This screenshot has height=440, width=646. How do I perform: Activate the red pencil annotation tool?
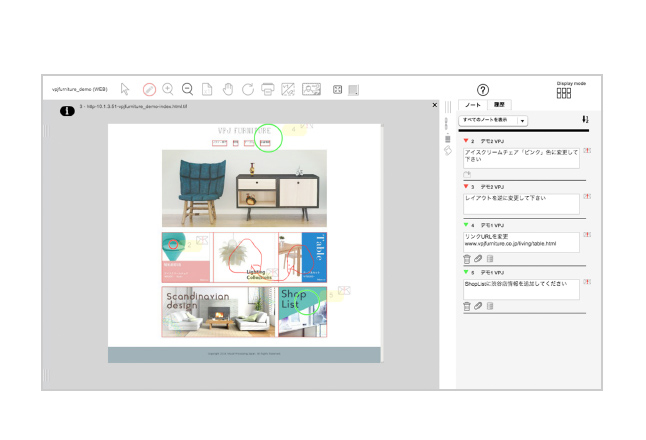pos(149,89)
